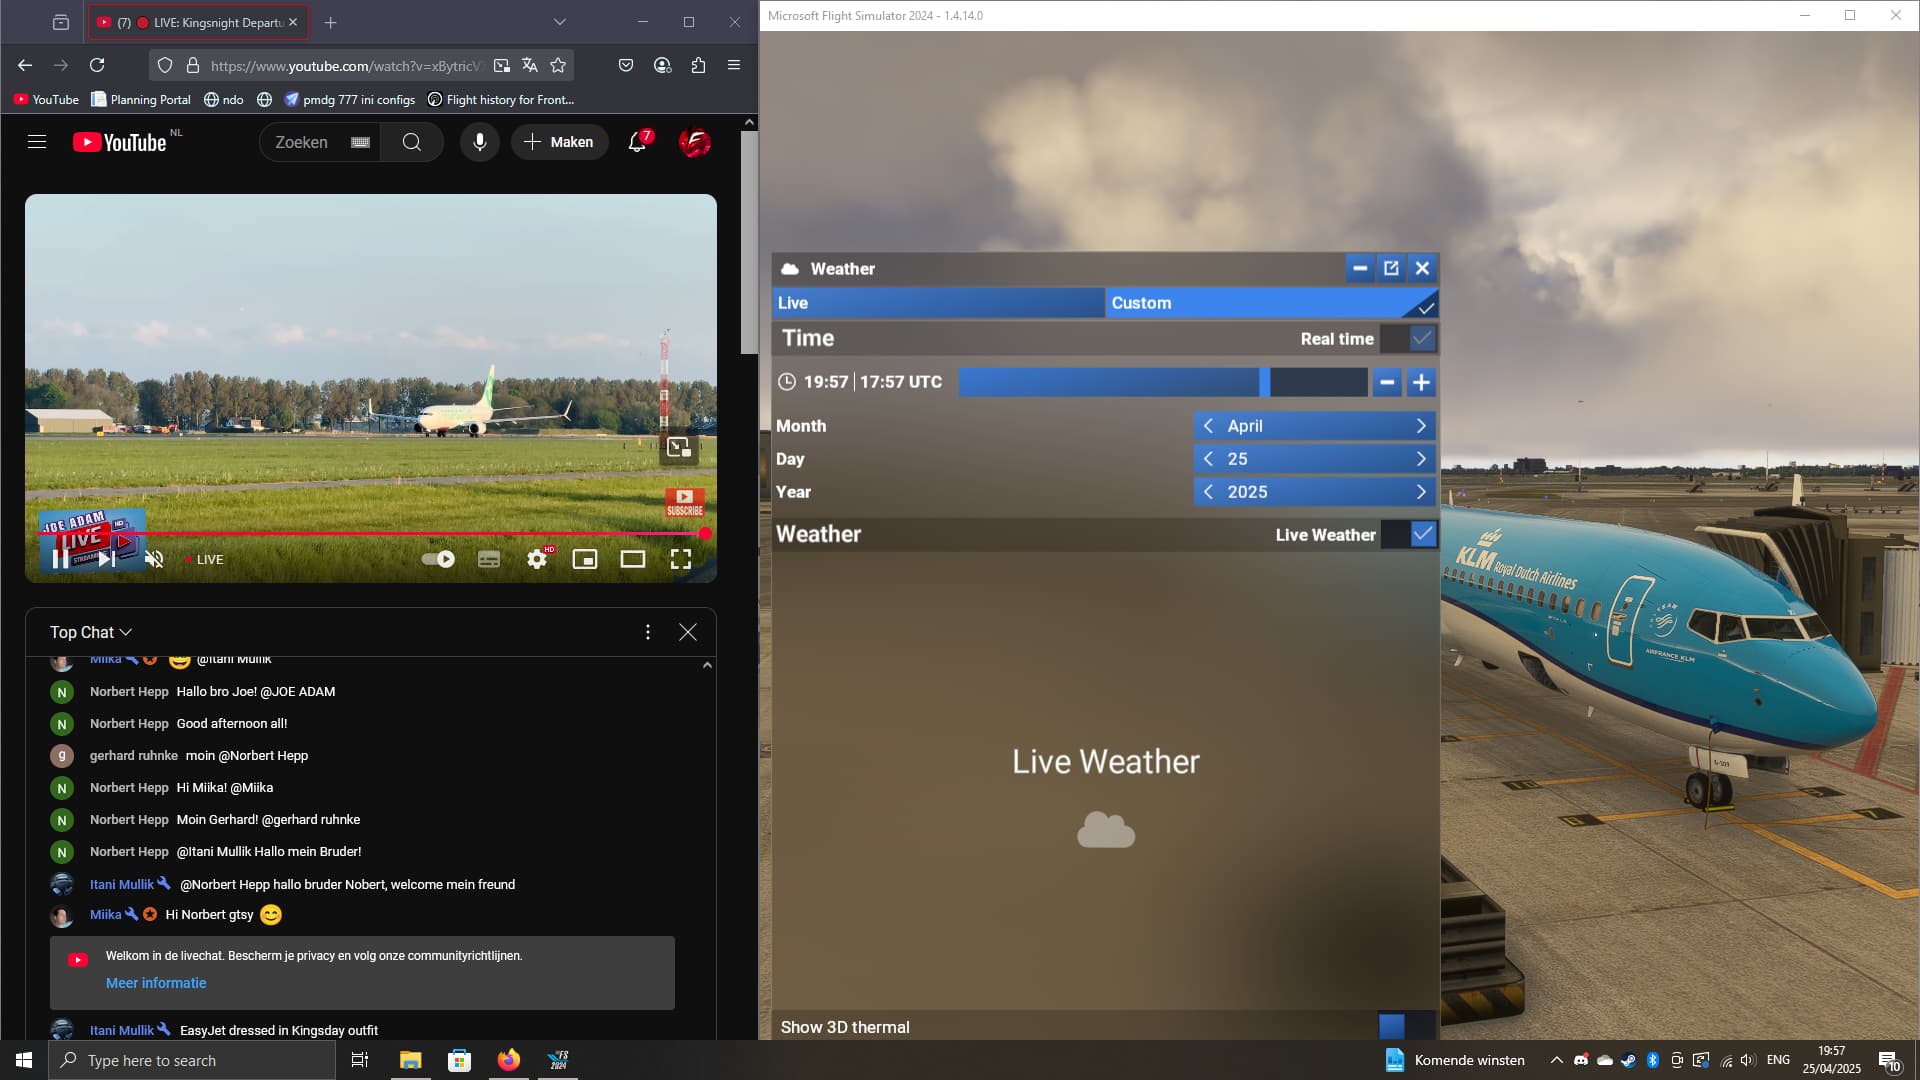Reload the page in Firefox
The height and width of the screenshot is (1080, 1920).
click(97, 65)
